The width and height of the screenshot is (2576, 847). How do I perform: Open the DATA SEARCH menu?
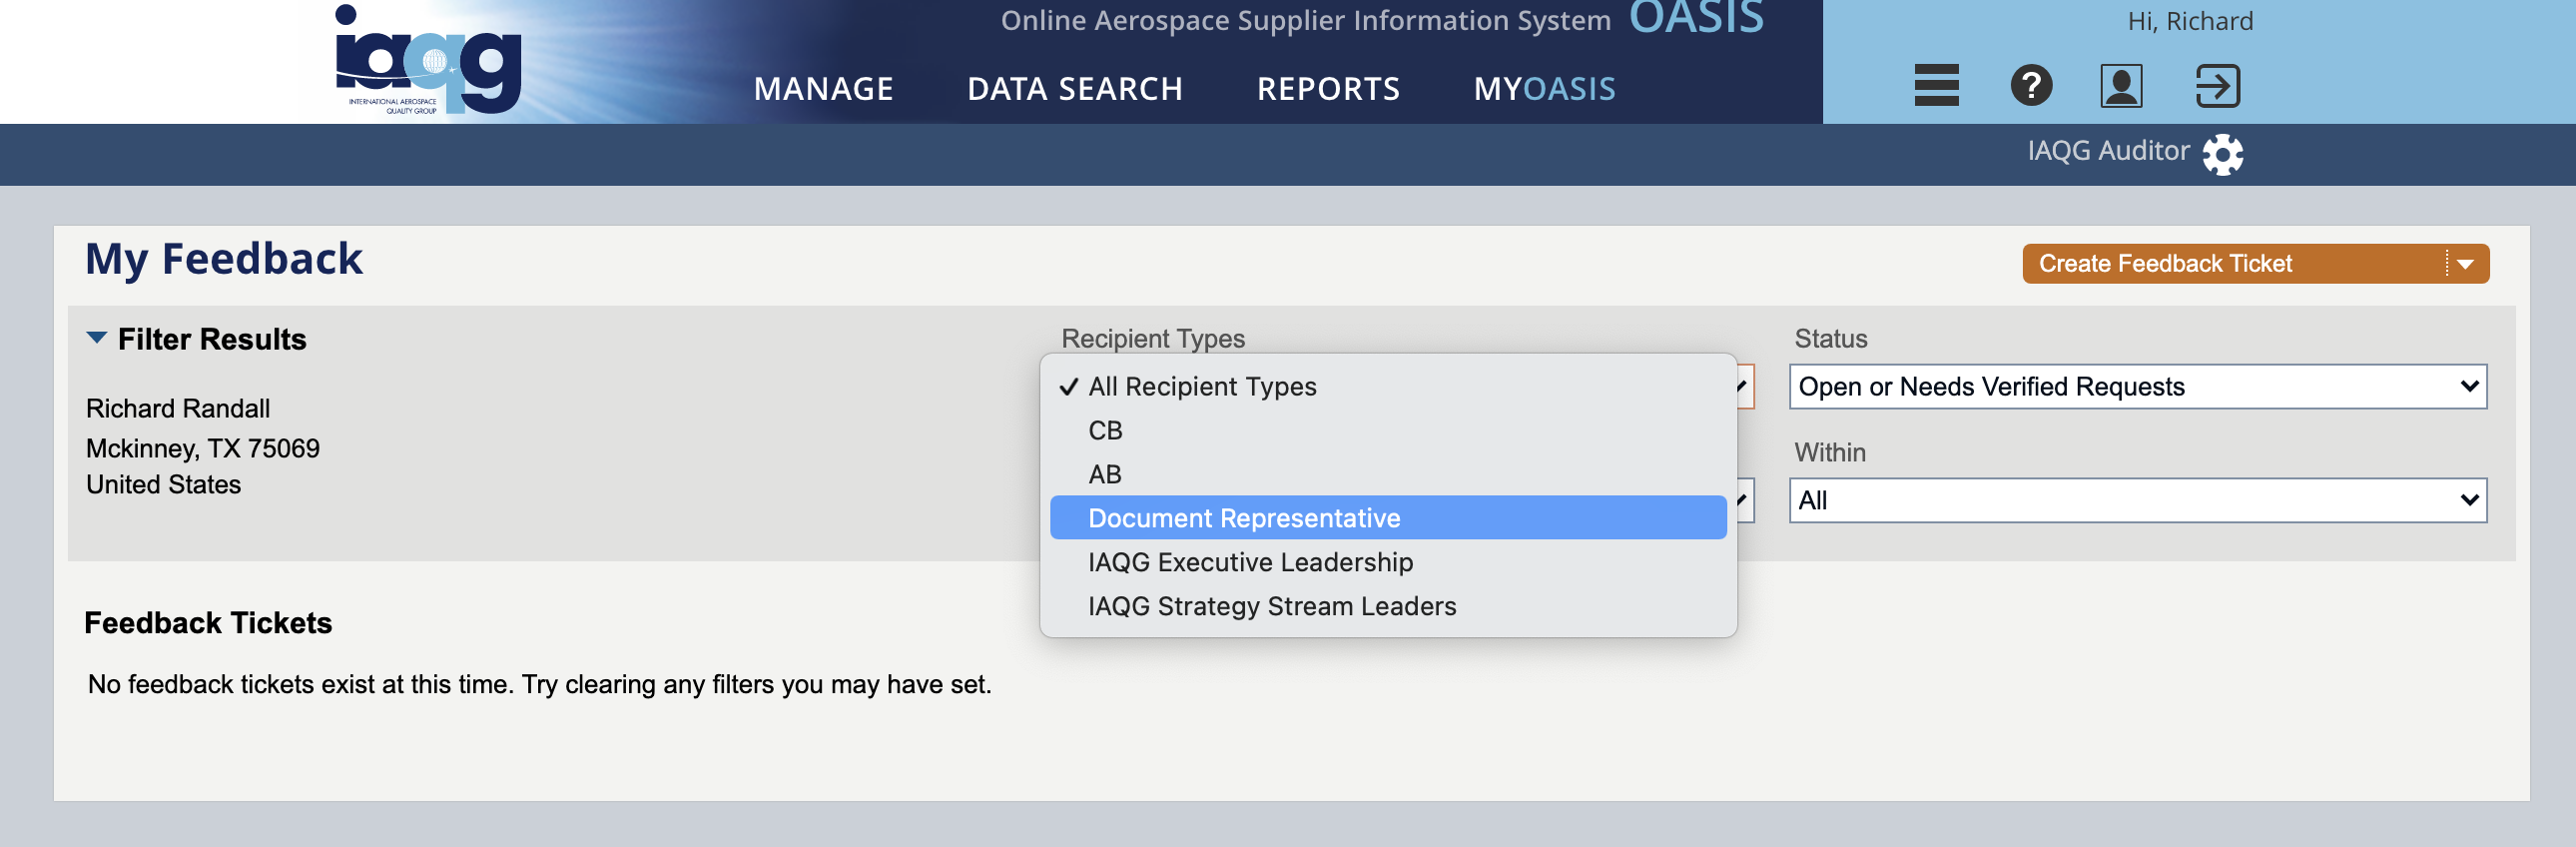coord(1075,89)
